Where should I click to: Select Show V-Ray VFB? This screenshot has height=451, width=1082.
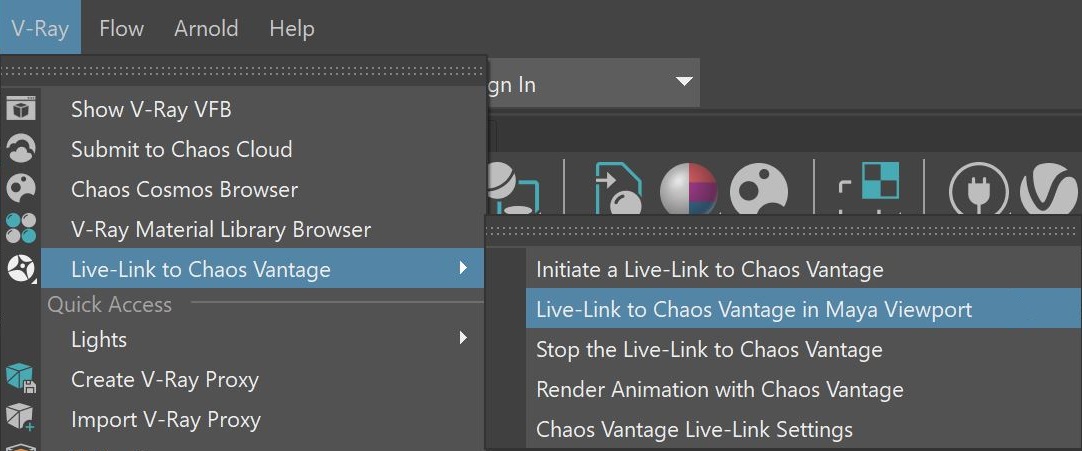click(x=263, y=109)
